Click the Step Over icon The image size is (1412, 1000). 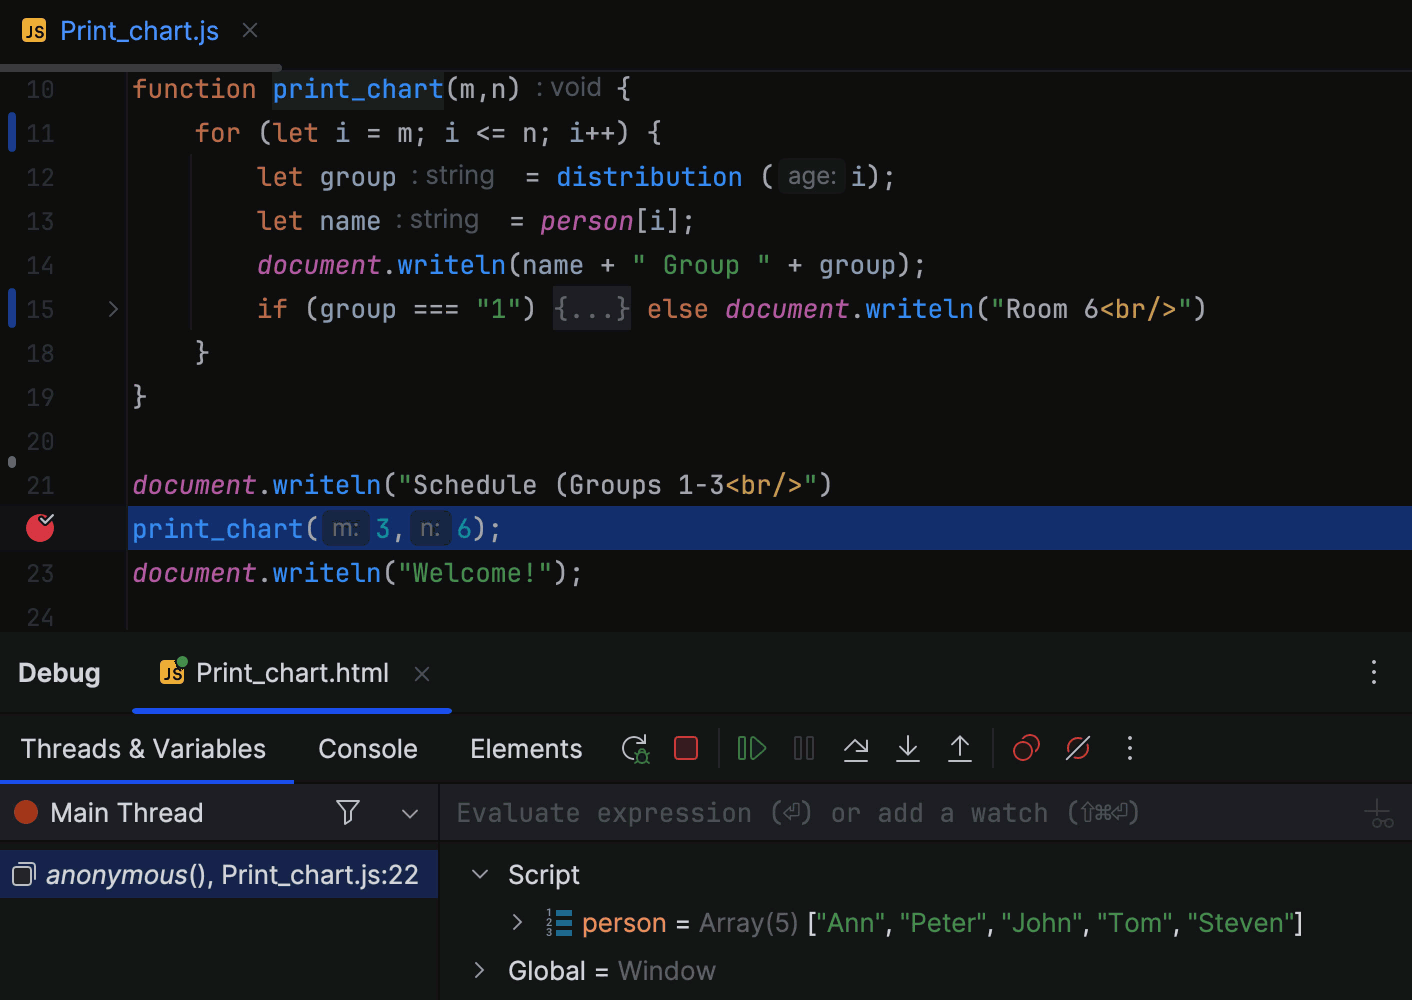tap(856, 748)
